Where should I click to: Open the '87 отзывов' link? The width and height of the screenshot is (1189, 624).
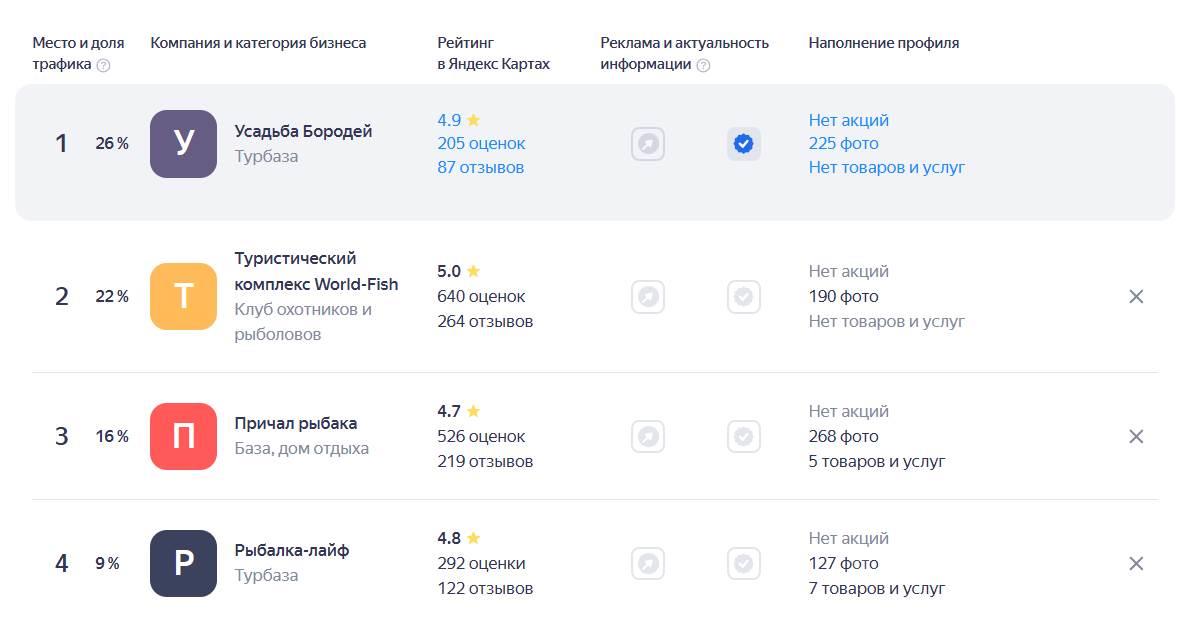coord(481,168)
